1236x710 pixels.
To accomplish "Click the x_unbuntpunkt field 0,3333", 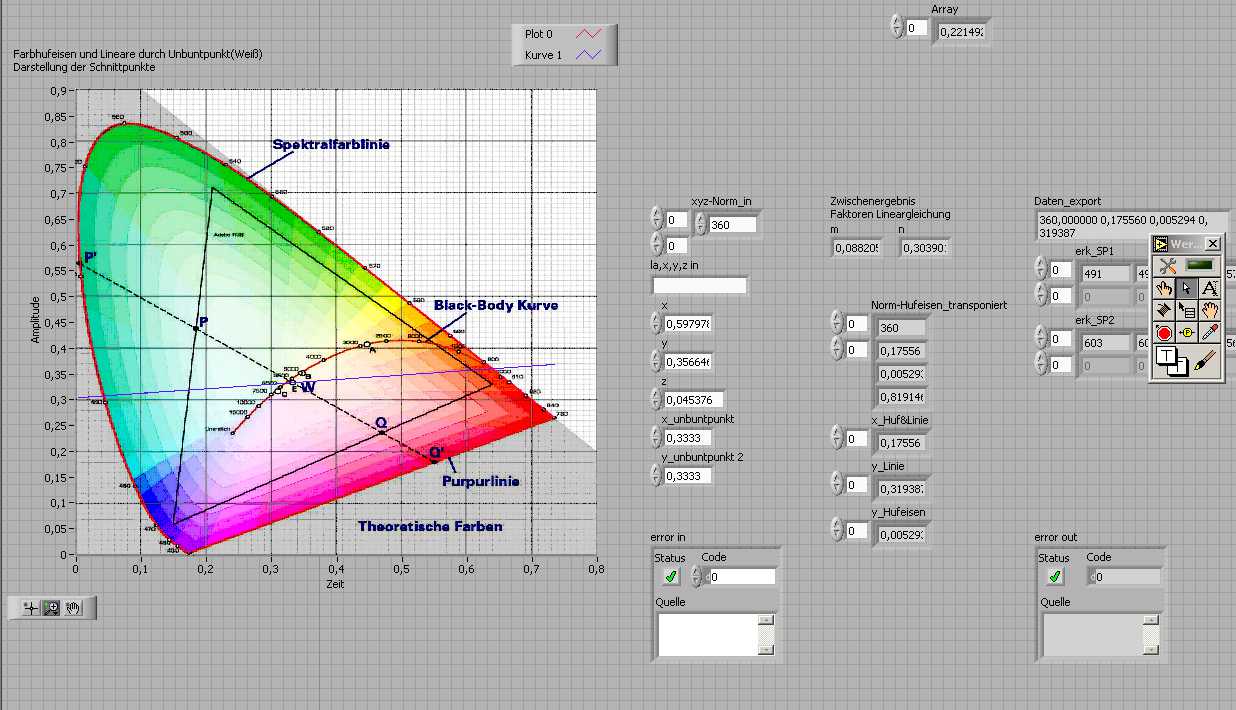I will [x=688, y=438].
